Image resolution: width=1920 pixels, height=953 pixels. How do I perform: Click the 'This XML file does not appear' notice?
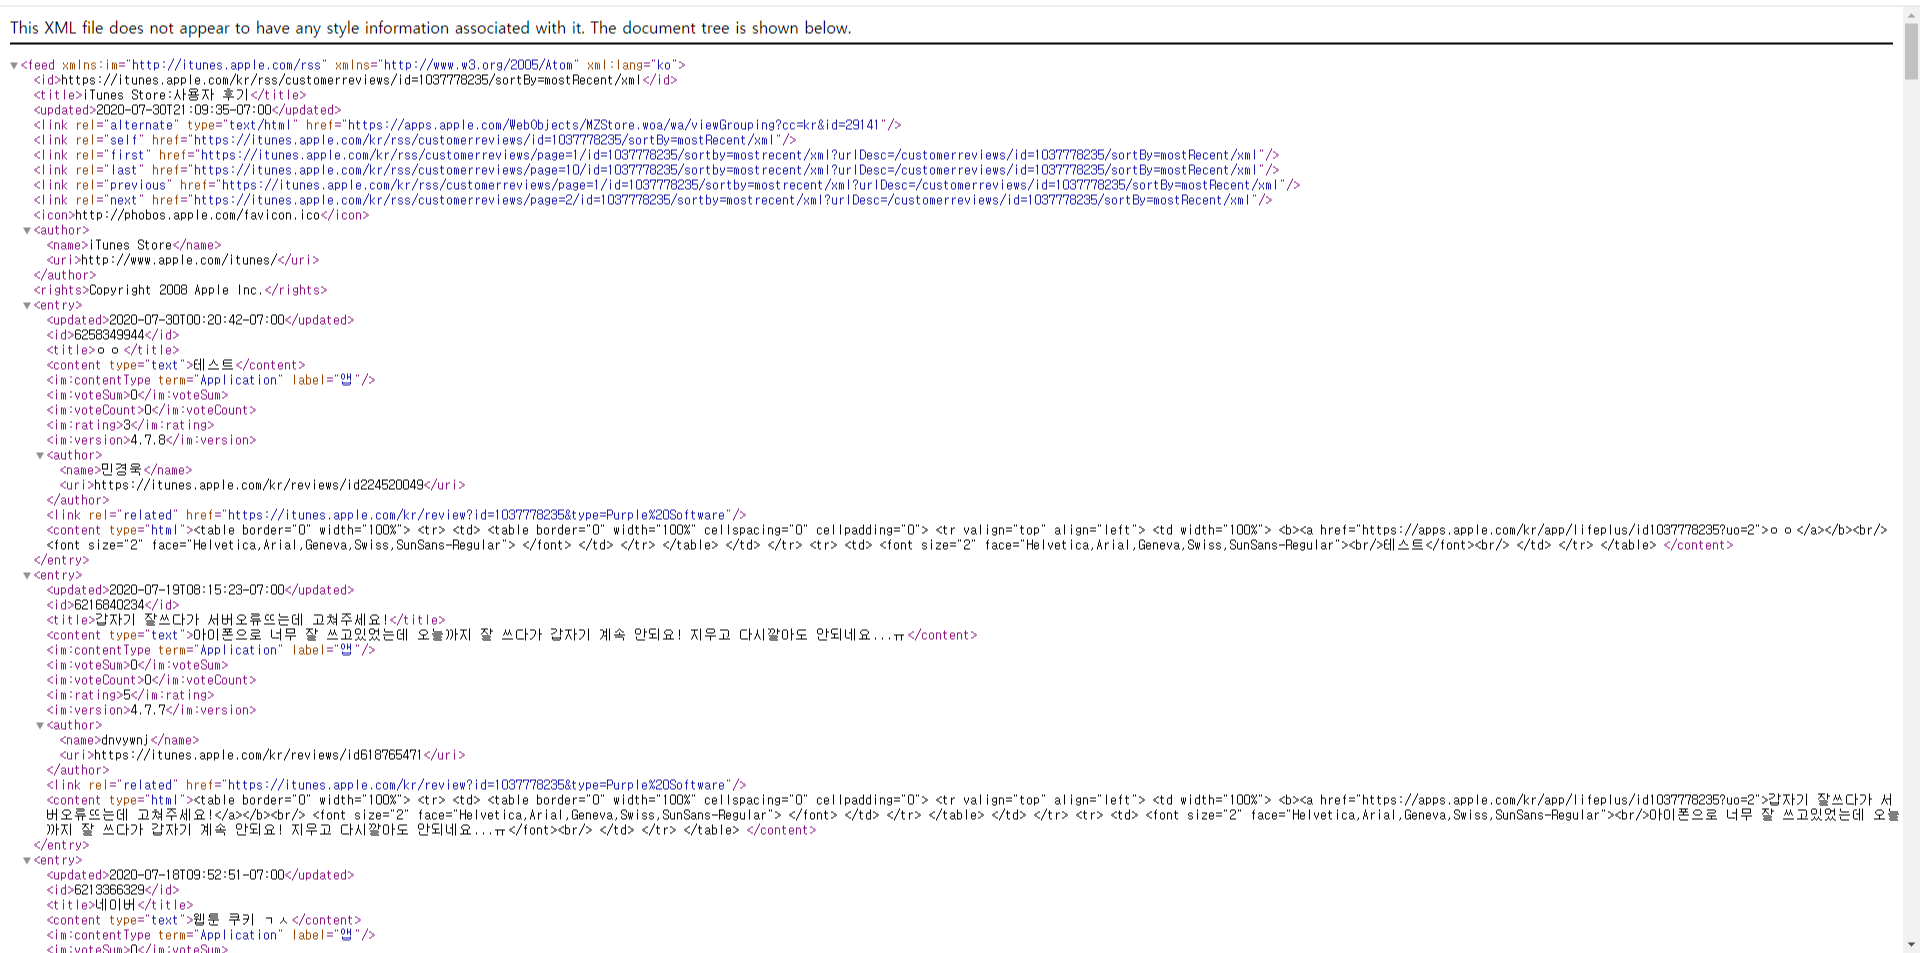tap(431, 28)
